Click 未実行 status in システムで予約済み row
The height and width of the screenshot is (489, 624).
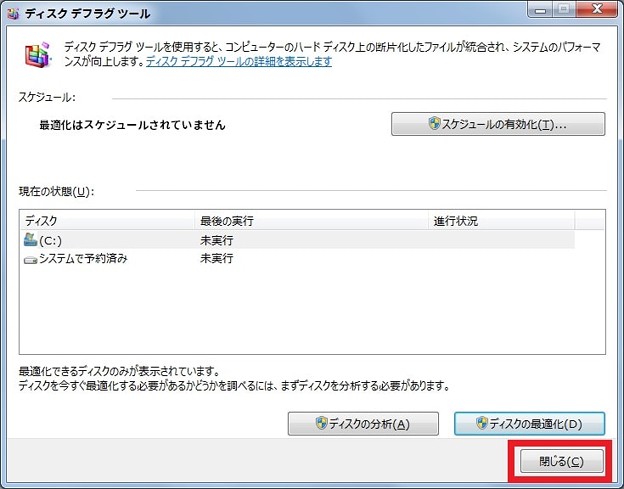click(x=216, y=258)
